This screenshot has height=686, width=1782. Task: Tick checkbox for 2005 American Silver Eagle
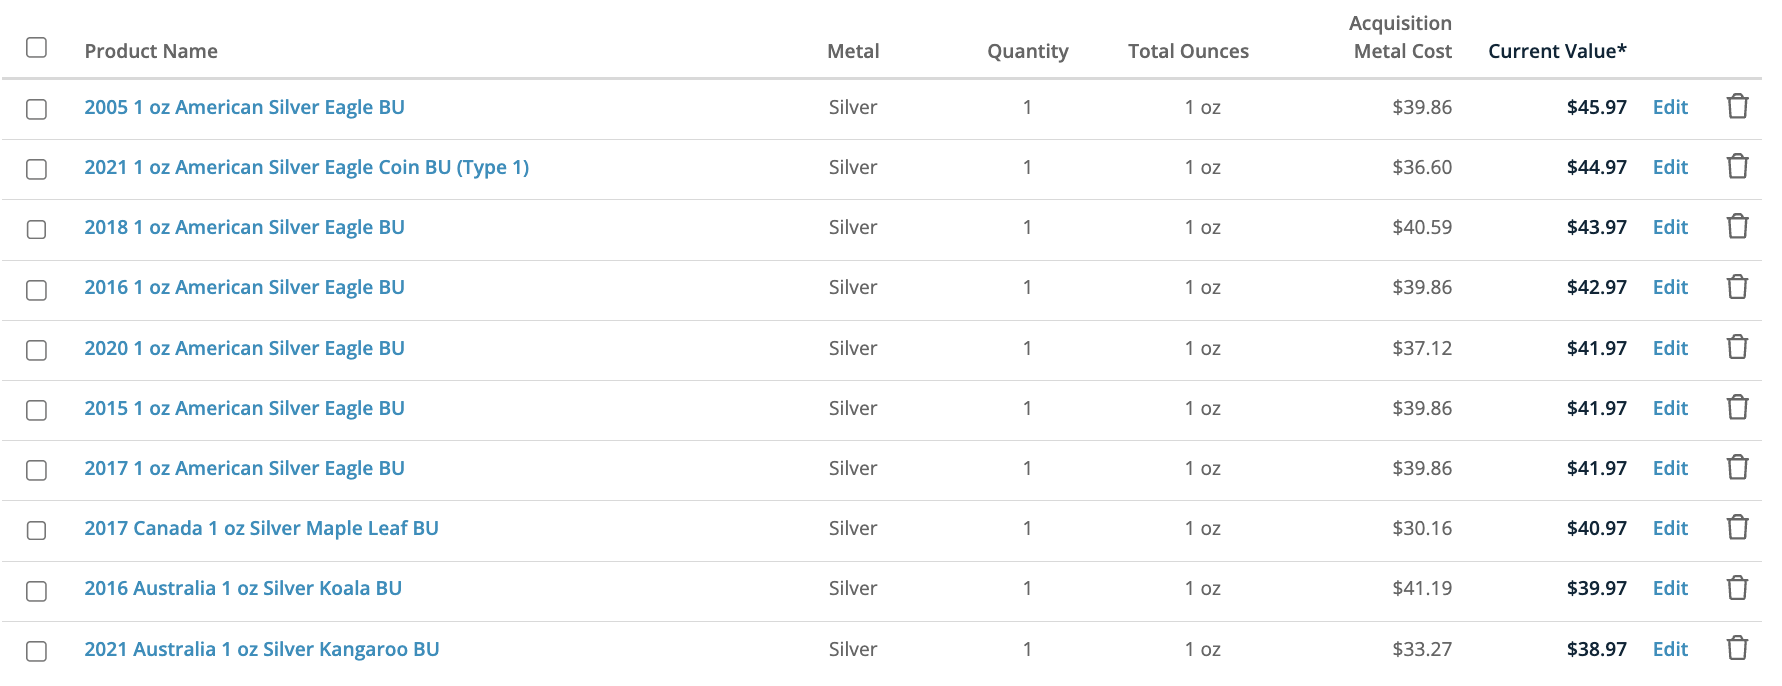tap(37, 109)
